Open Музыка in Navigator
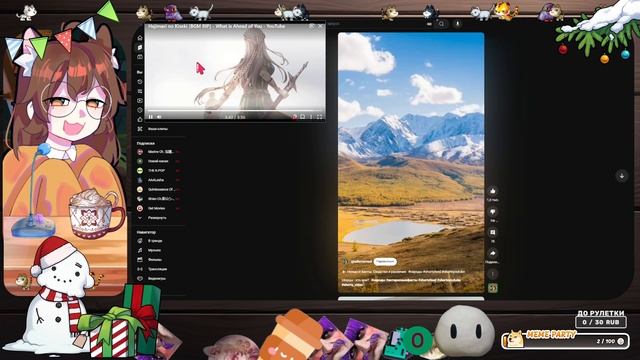The height and width of the screenshot is (360, 640). tap(150, 250)
